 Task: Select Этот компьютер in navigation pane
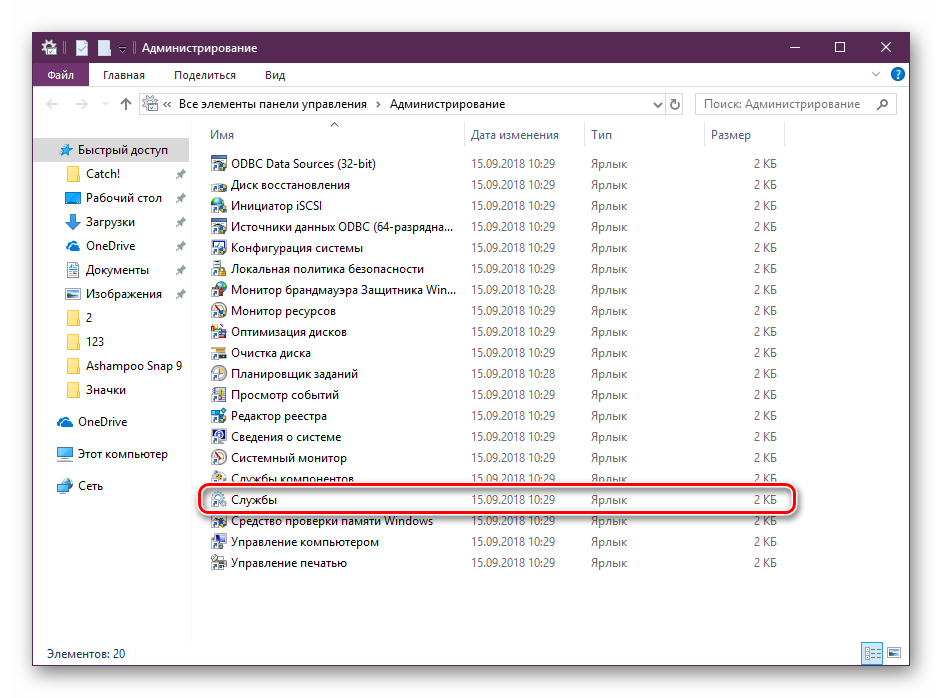[123, 454]
